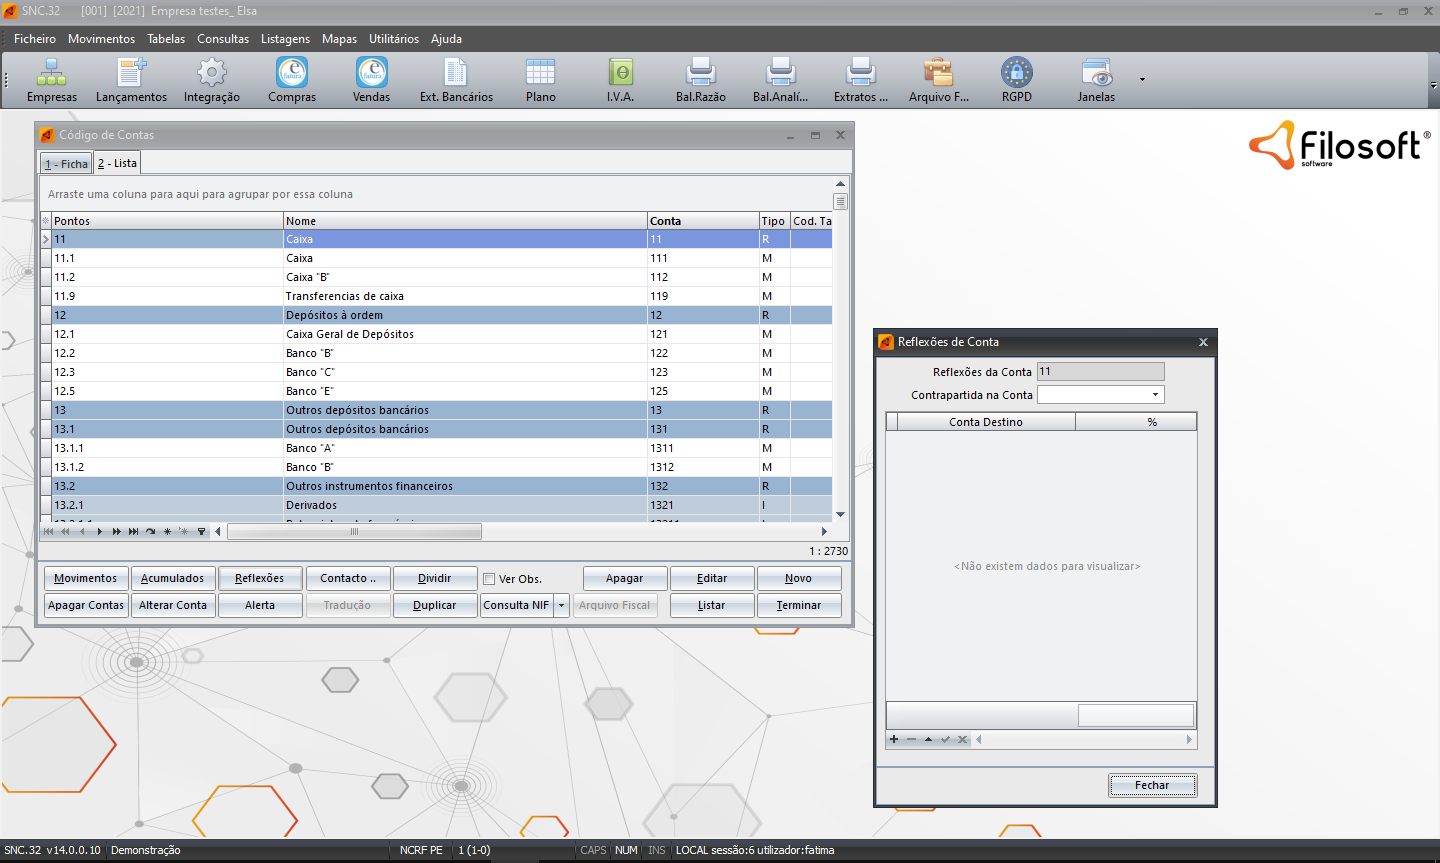Open the Consulta NIF dropdown arrow
Image resolution: width=1440 pixels, height=863 pixels.
pyautogui.click(x=561, y=606)
